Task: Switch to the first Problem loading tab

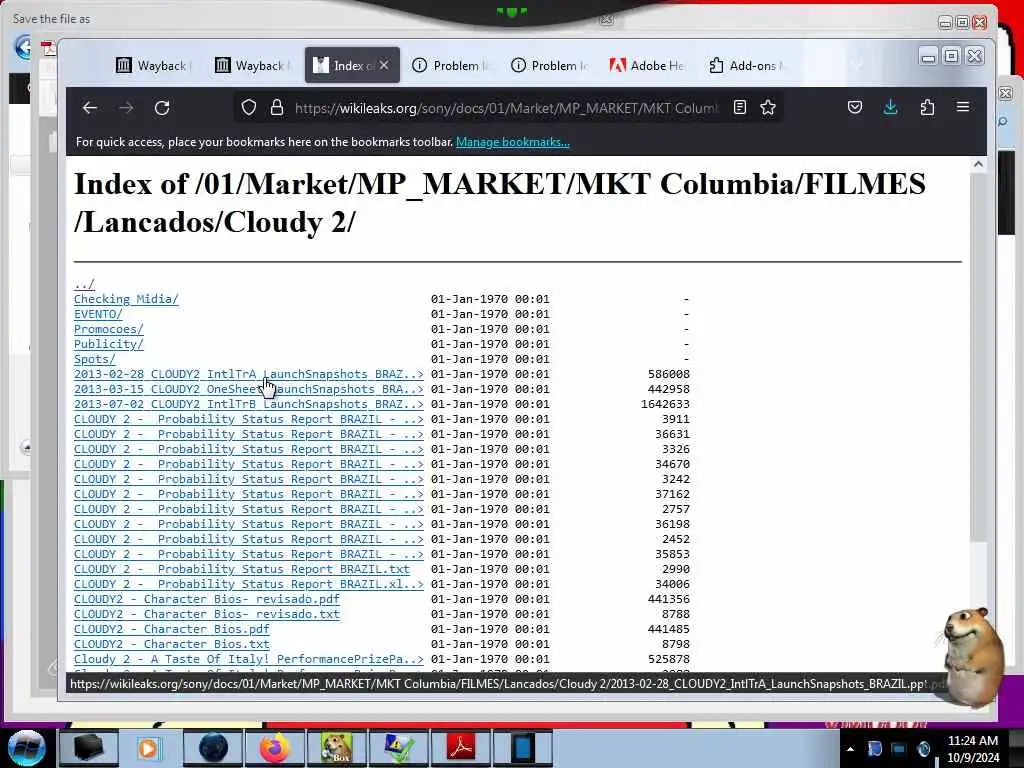Action: (x=451, y=65)
